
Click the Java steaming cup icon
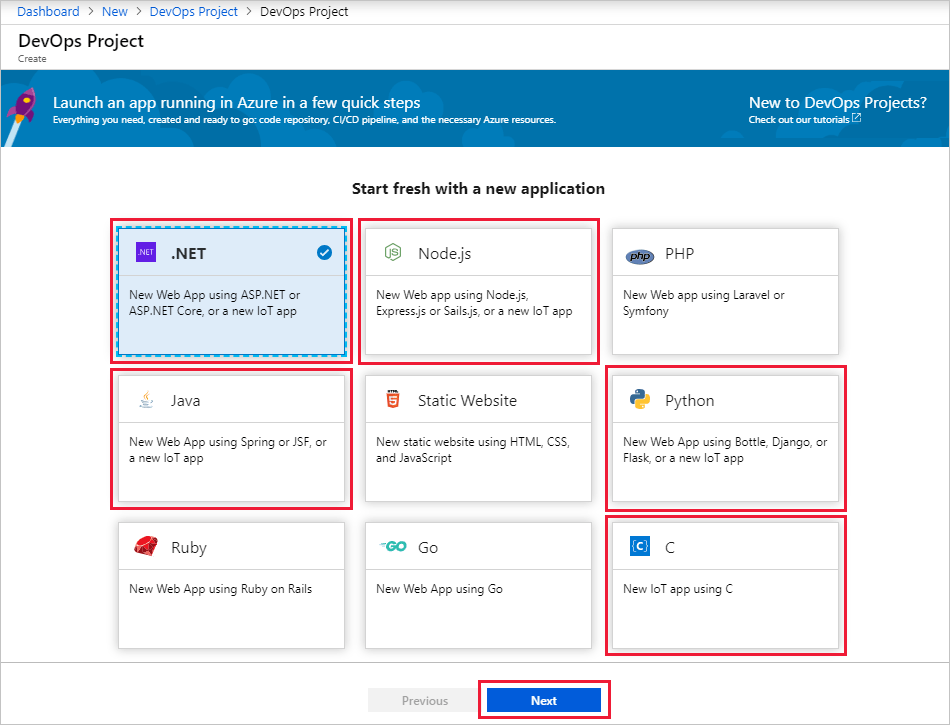coord(146,399)
